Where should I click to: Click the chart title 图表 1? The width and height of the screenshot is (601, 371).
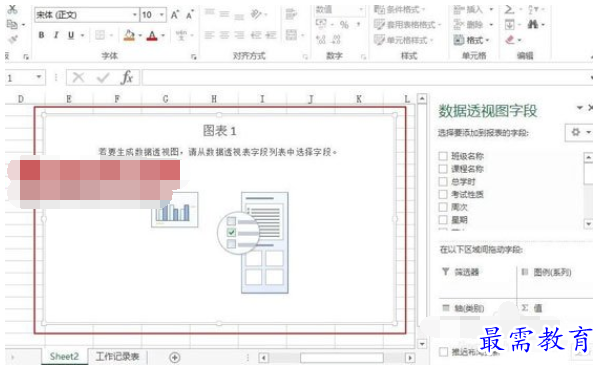(x=219, y=131)
